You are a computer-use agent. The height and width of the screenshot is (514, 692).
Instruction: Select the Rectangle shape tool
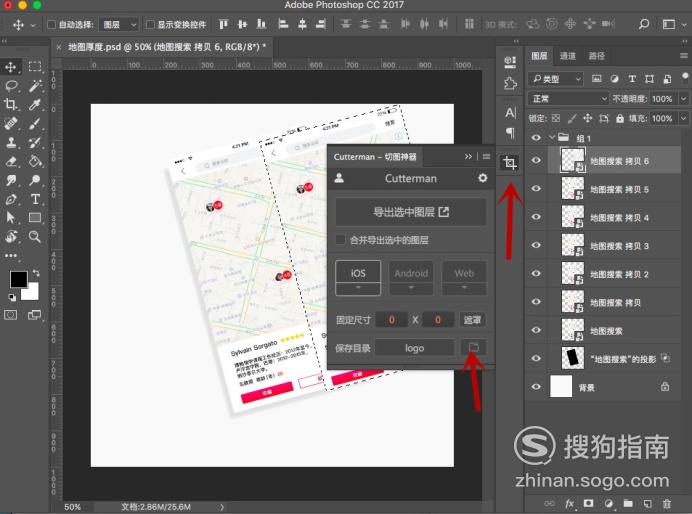[35, 218]
